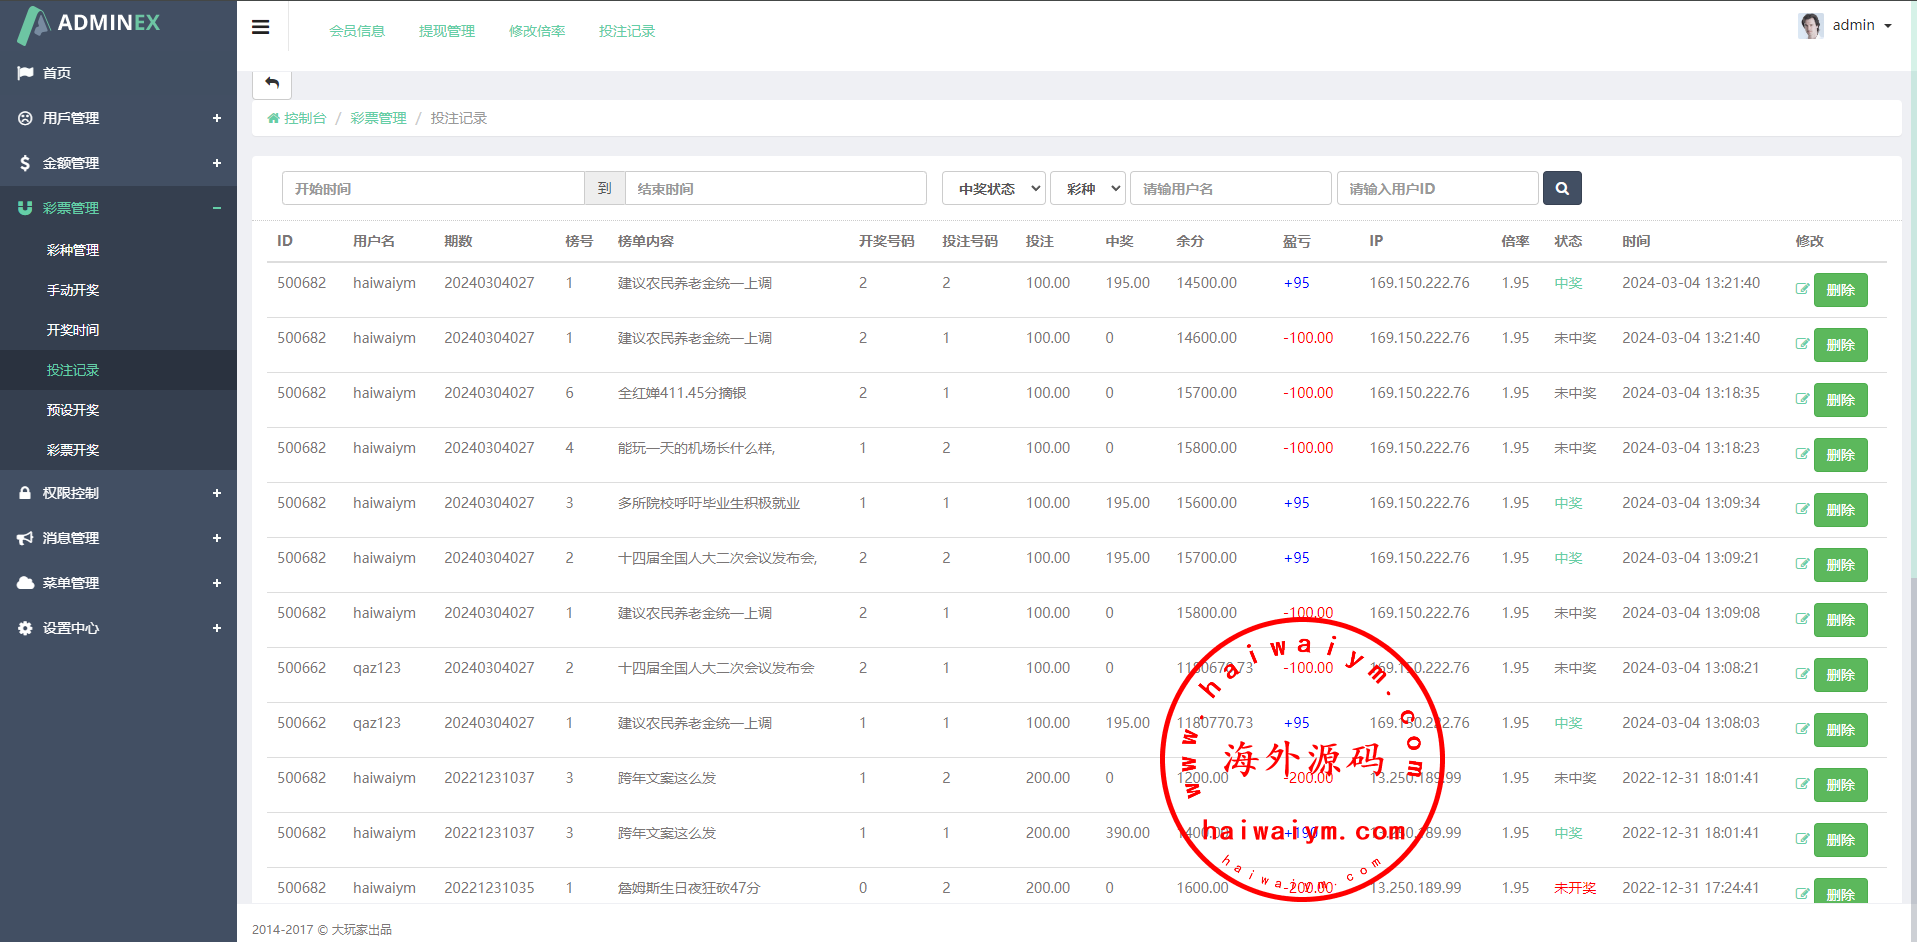Click the back arrow button
This screenshot has width=1917, height=942.
[x=272, y=83]
